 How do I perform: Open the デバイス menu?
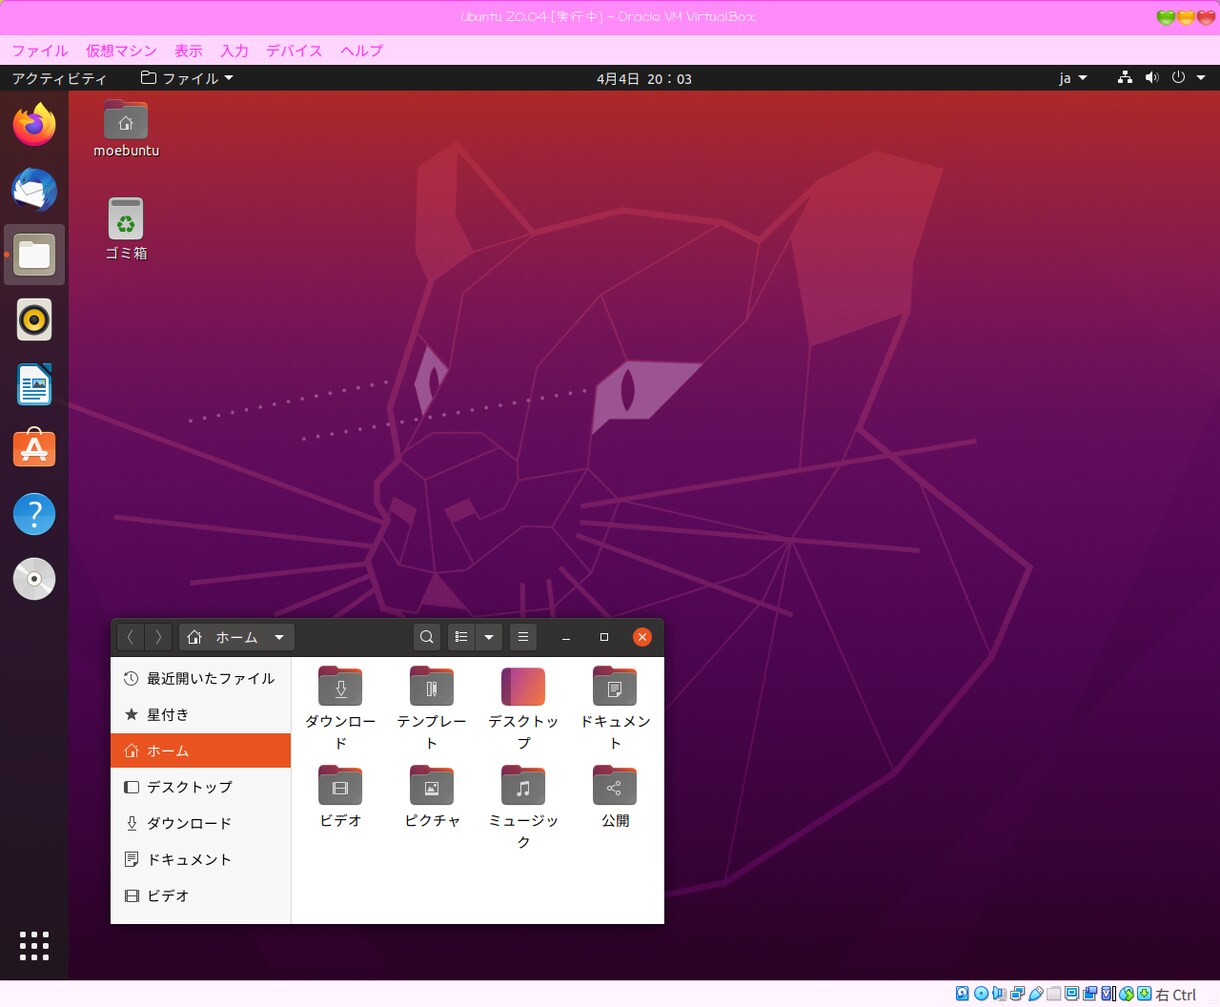[294, 51]
